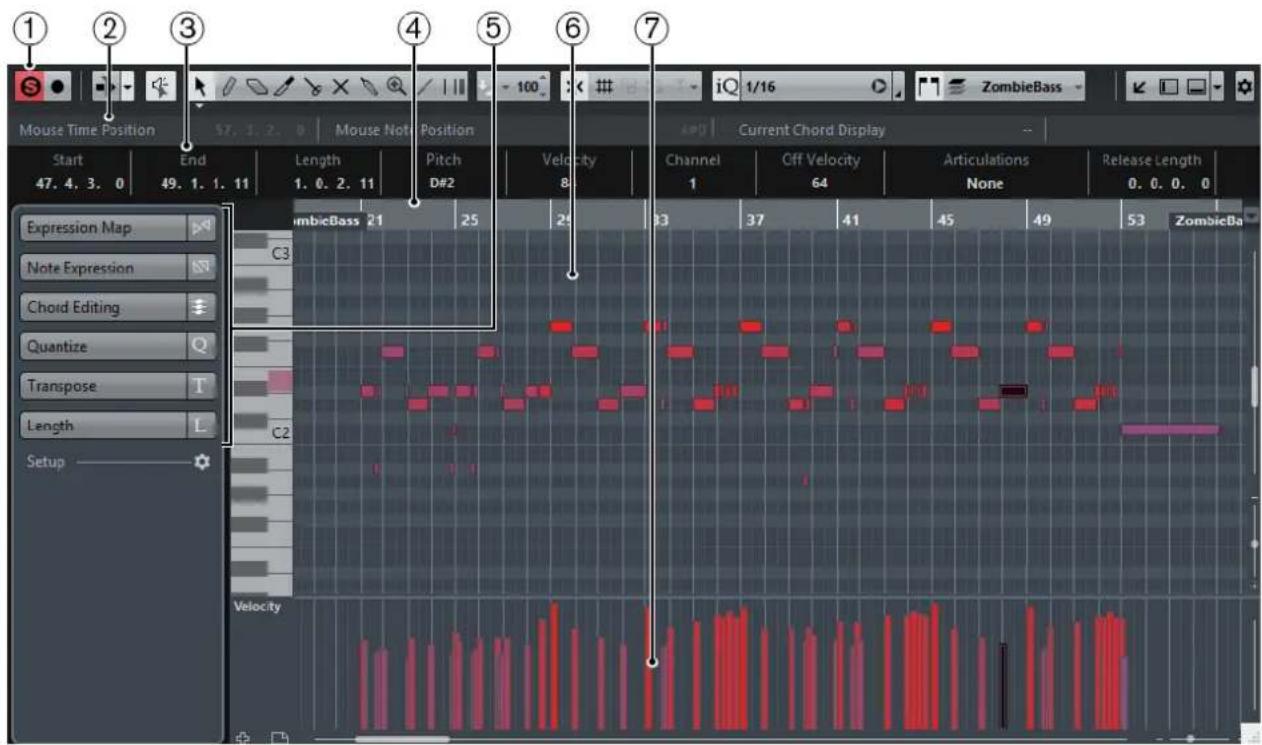Click Release Length value 0. 0. 0. 0
Screen dimensions: 1262x745
1170,184
